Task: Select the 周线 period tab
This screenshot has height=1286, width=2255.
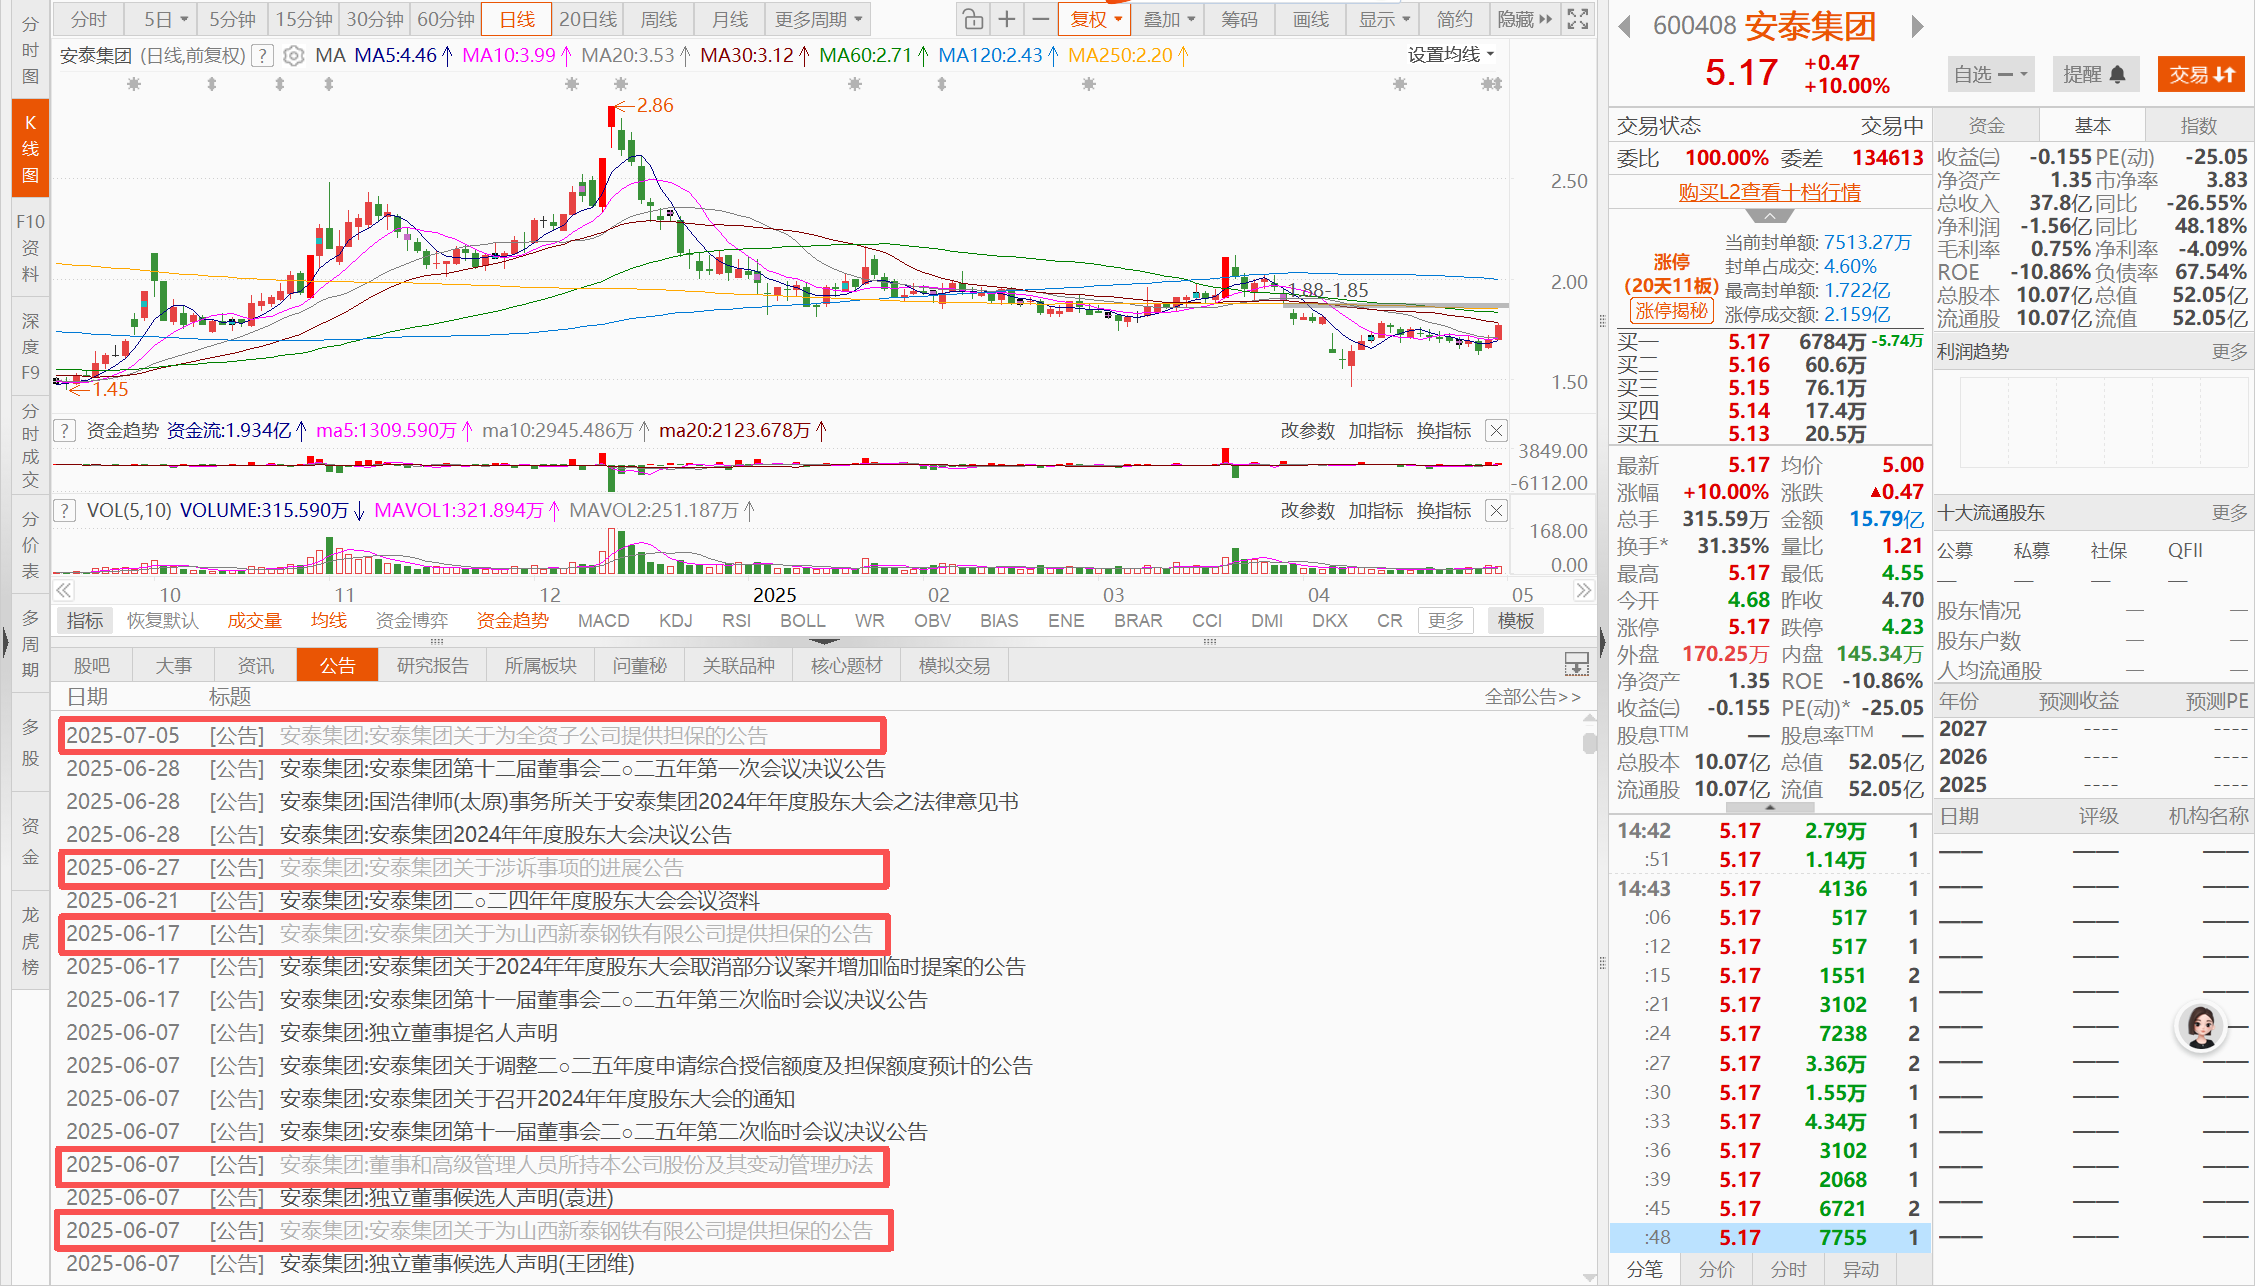Action: [658, 19]
